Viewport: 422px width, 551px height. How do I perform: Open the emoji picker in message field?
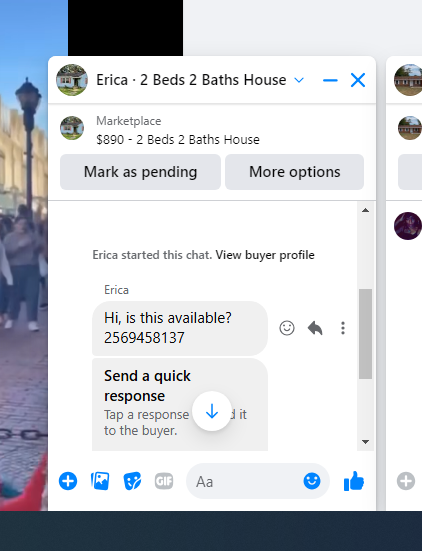(x=312, y=481)
